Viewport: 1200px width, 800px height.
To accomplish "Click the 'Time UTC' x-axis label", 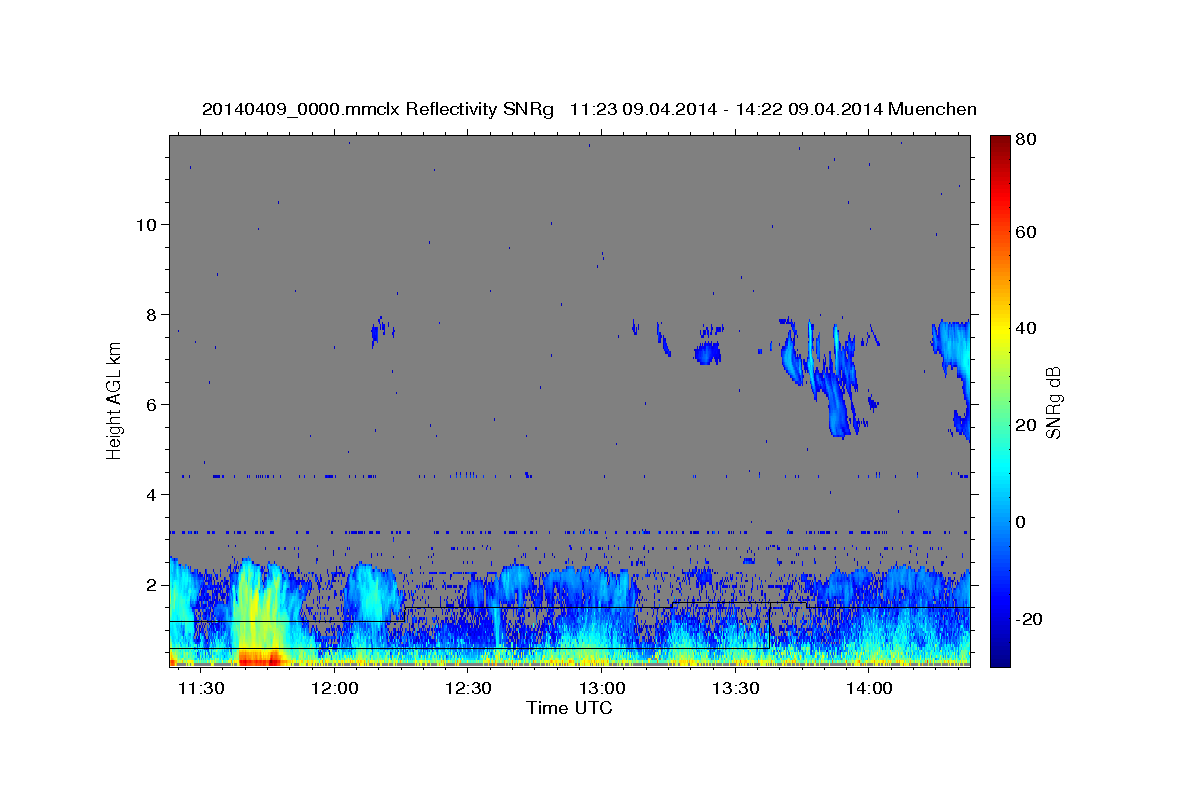I will (x=570, y=708).
